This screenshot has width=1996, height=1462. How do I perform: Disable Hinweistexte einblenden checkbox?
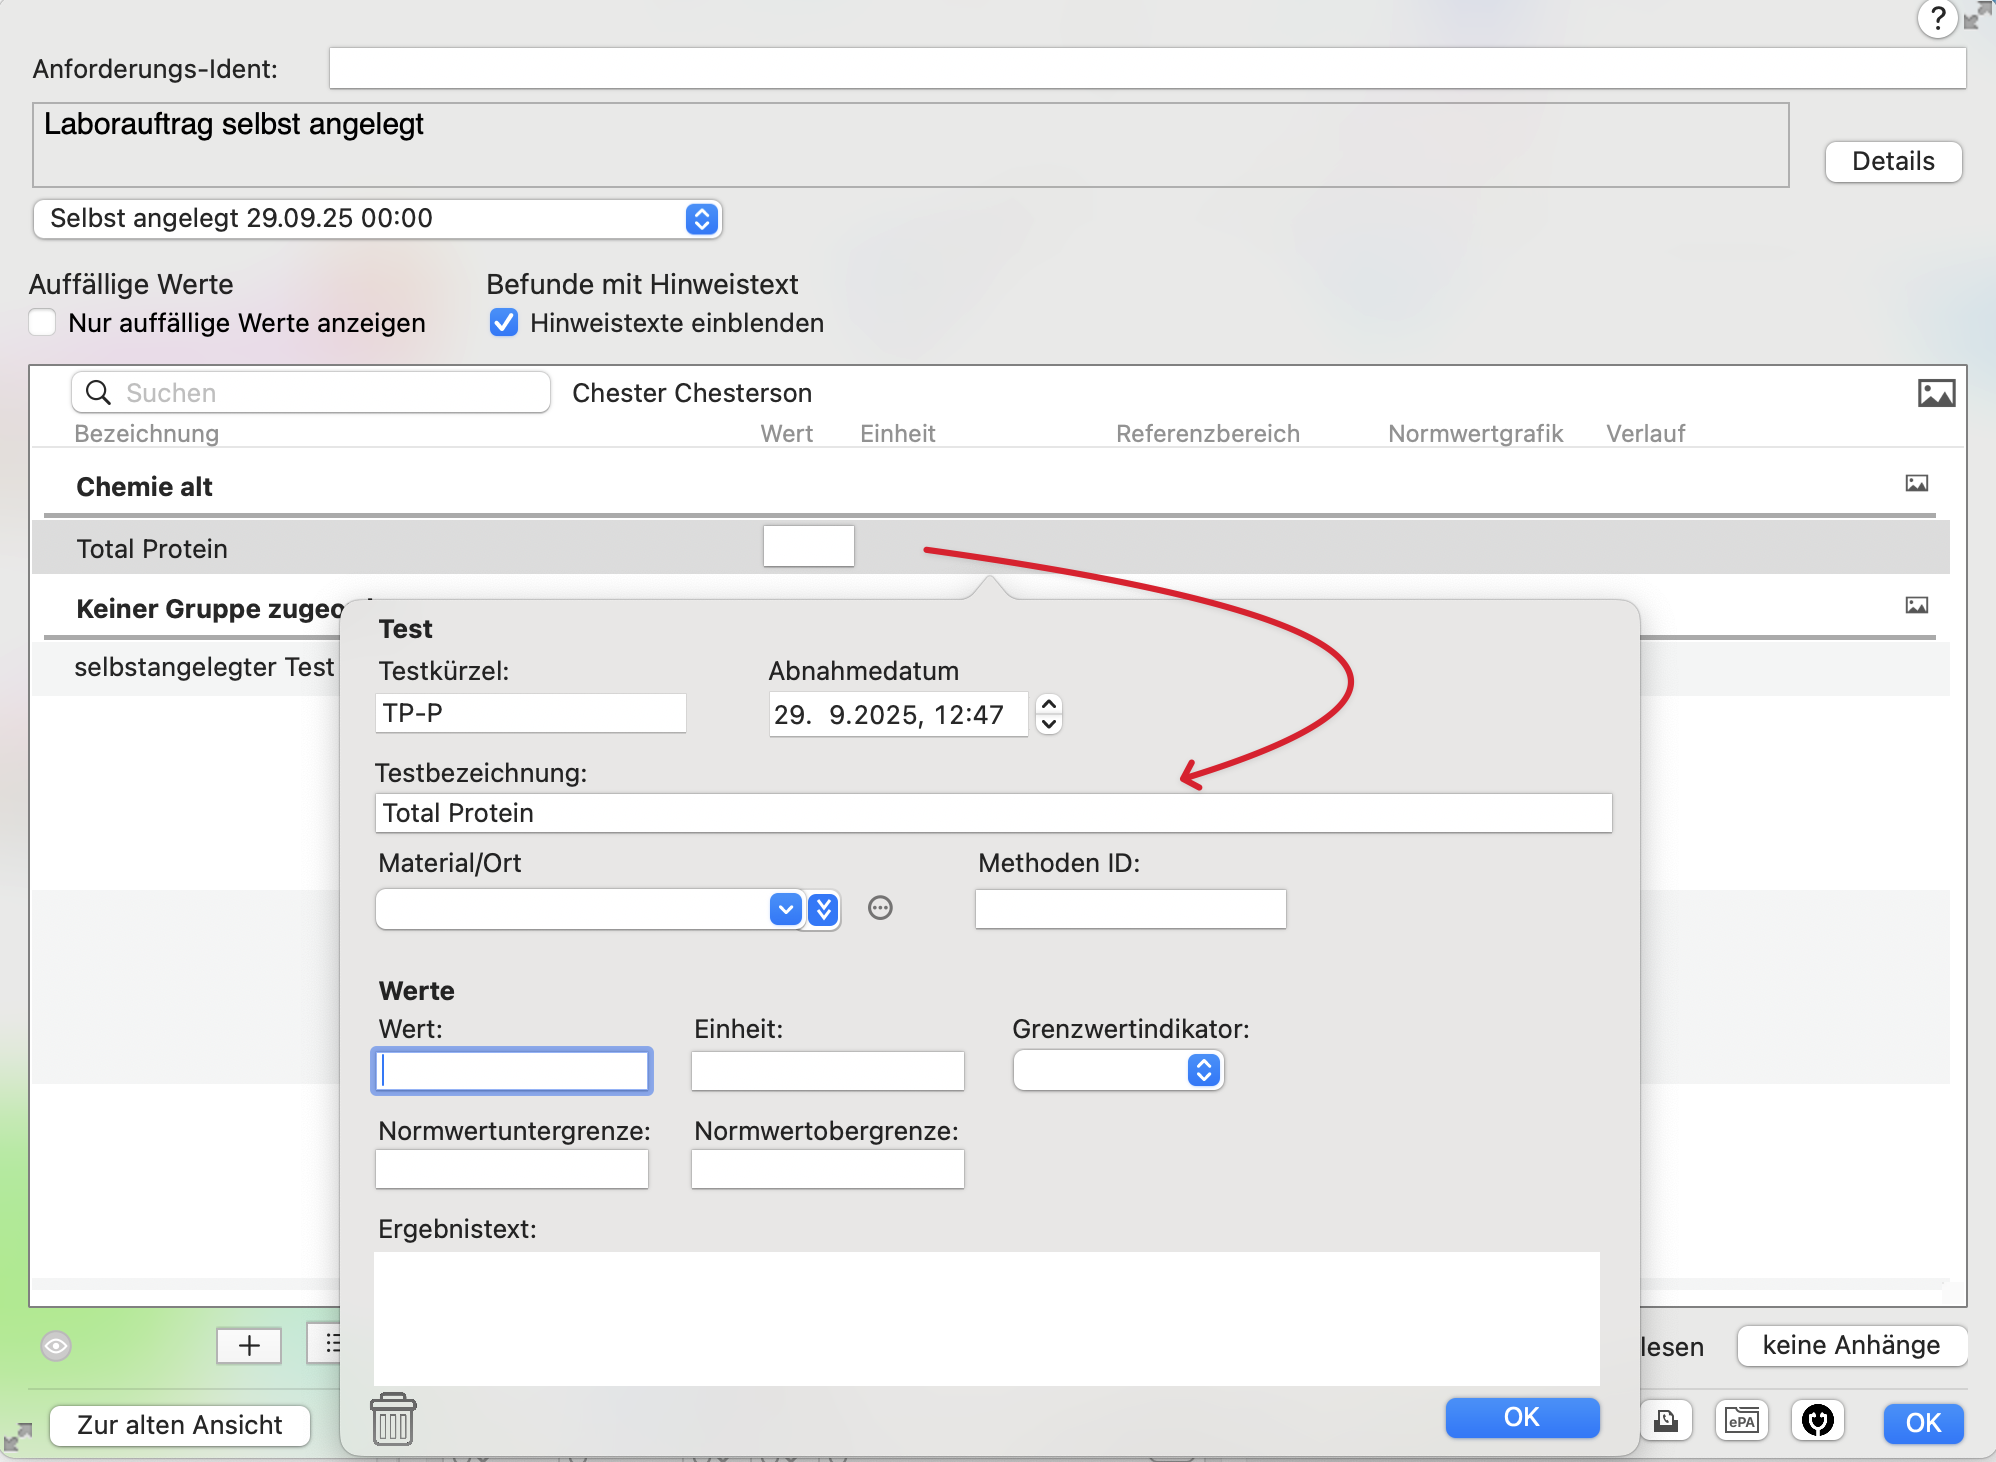tap(504, 323)
